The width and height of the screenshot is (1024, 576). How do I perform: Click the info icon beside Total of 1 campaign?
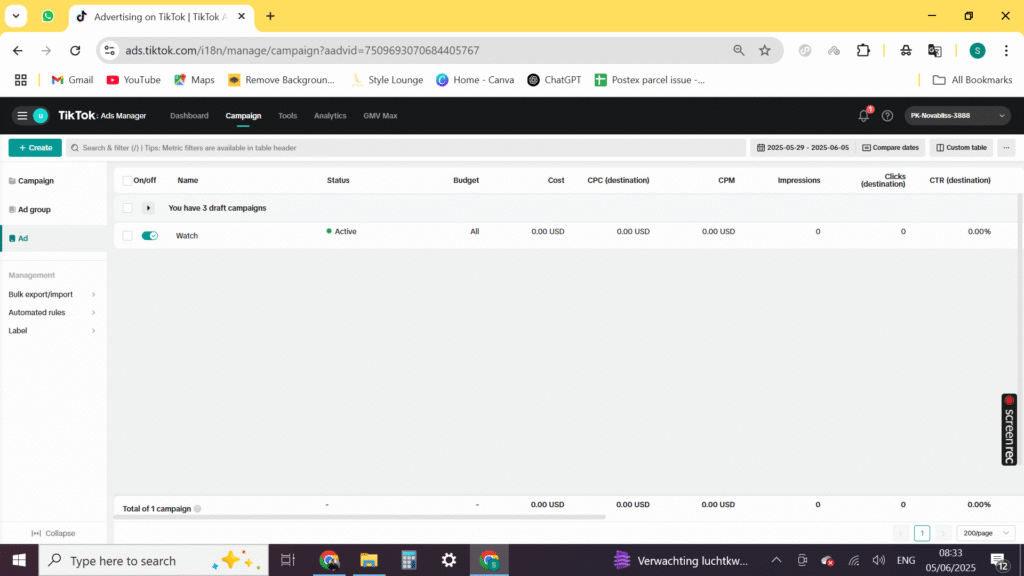pyautogui.click(x=197, y=509)
